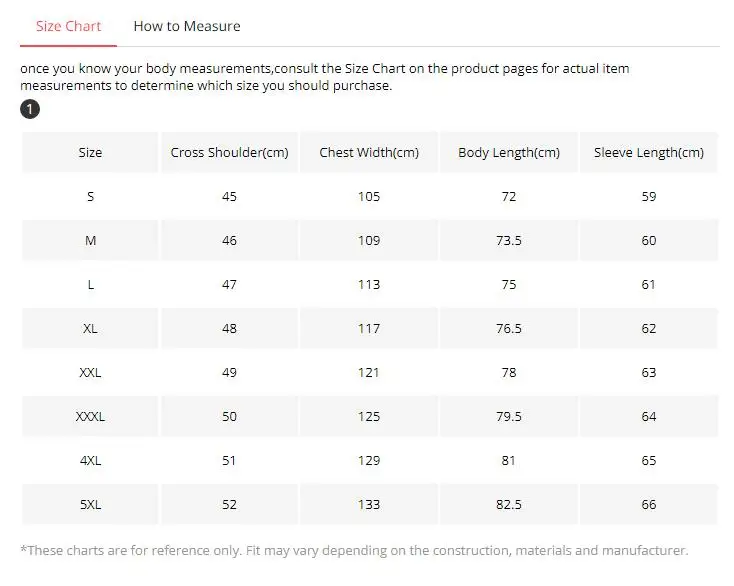Click the Body Length(cm) column header
The image size is (734, 586).
(509, 153)
